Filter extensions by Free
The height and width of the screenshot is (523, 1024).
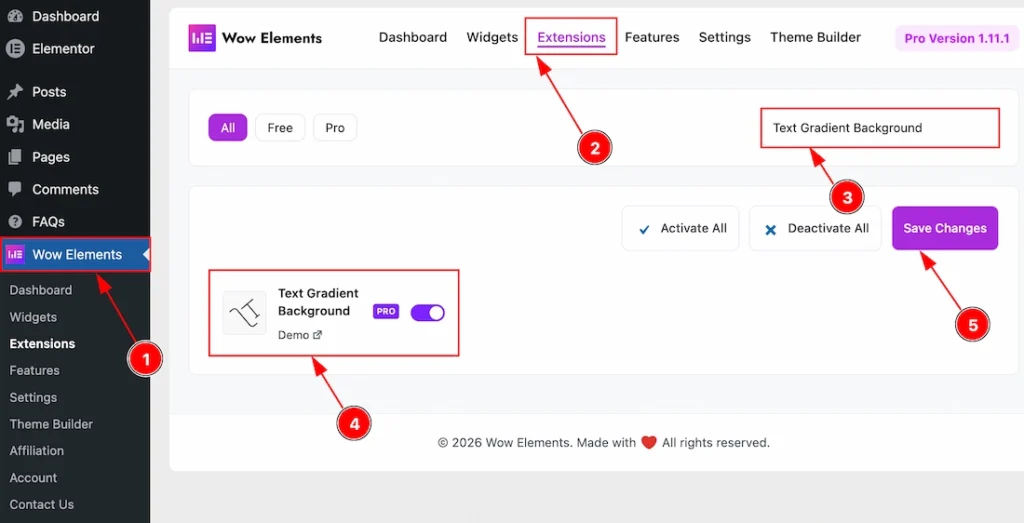(280, 127)
